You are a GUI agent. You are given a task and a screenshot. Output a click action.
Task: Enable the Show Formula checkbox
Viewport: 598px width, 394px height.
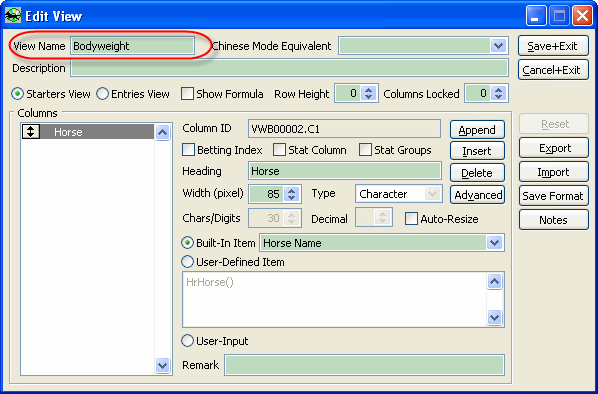187,94
